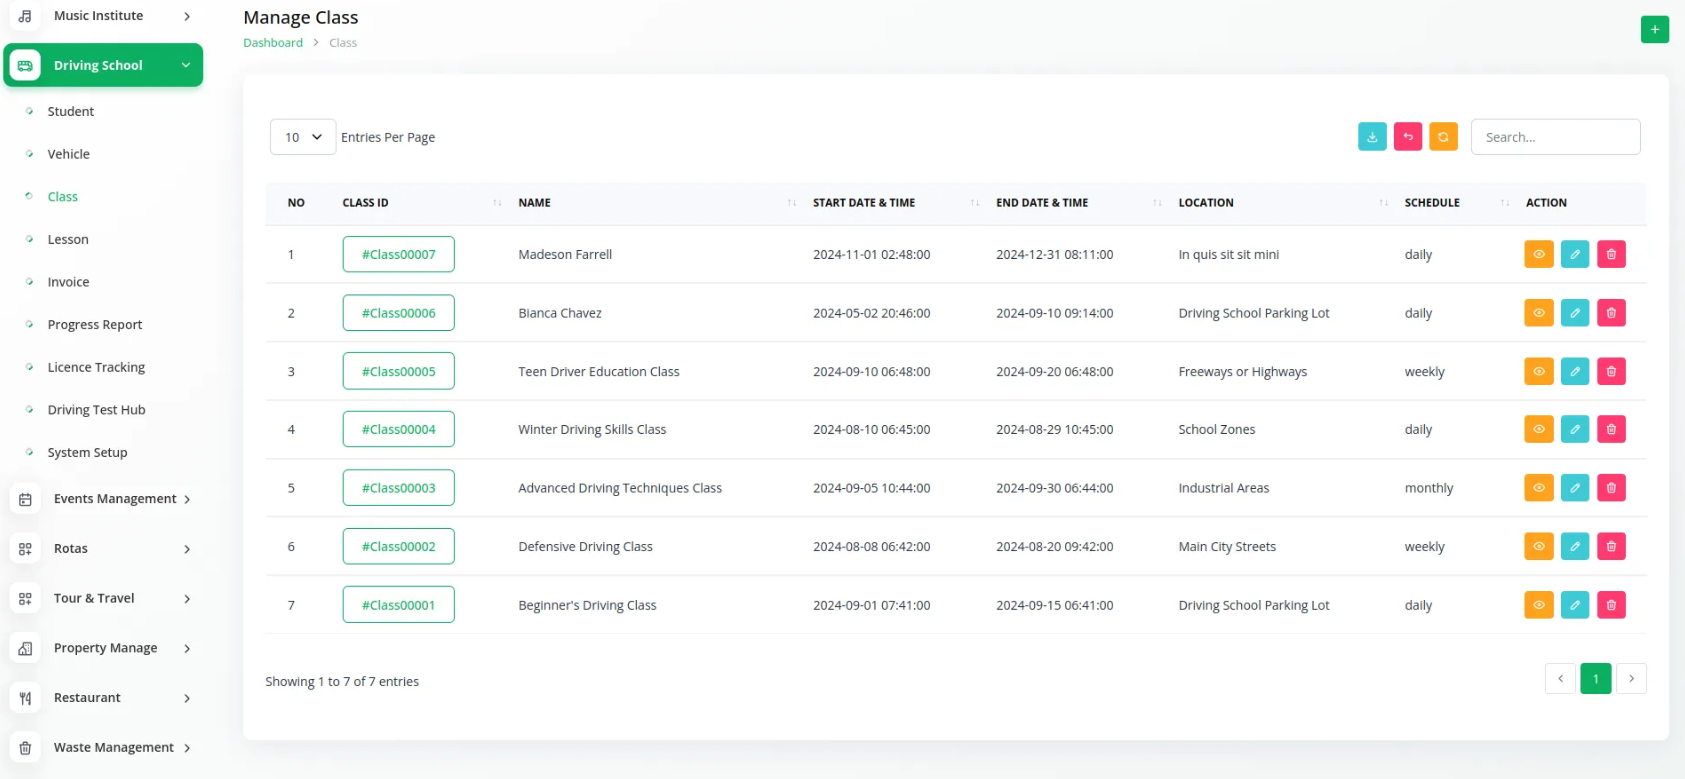Delete the Defensive Driving Class
The image size is (1685, 779).
(1611, 546)
